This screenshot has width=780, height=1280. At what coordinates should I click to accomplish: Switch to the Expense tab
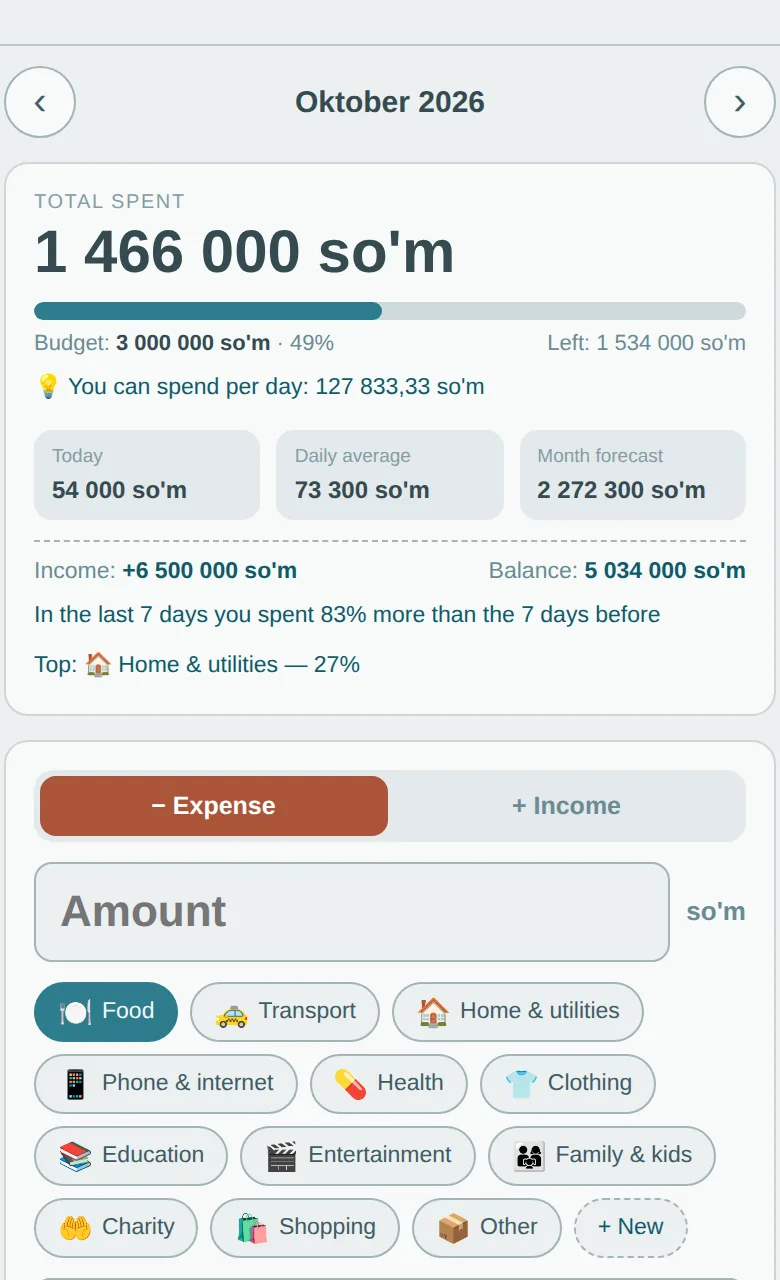tap(214, 806)
